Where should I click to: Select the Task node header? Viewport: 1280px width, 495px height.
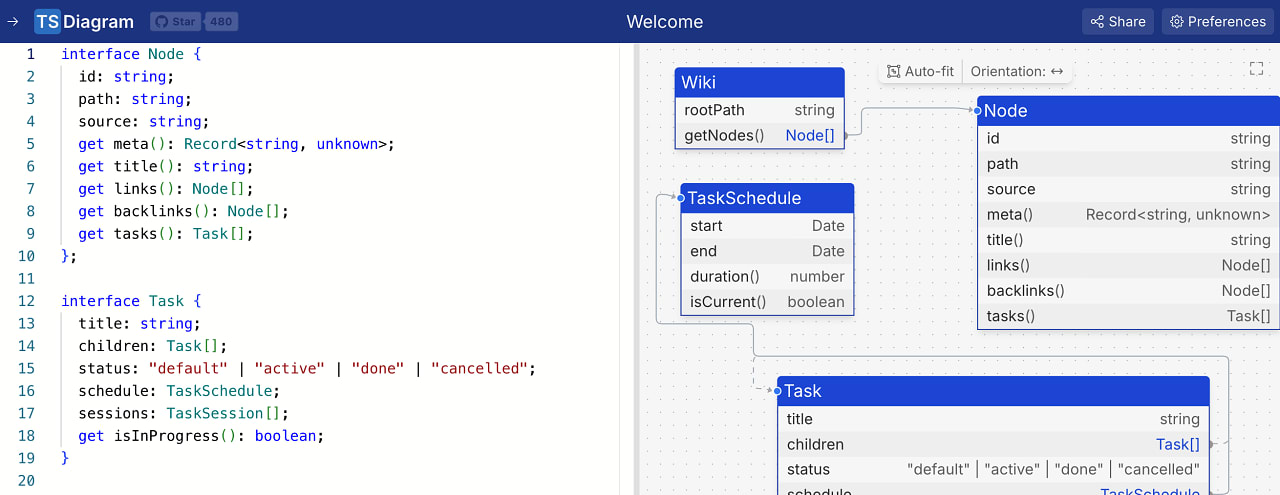point(993,391)
